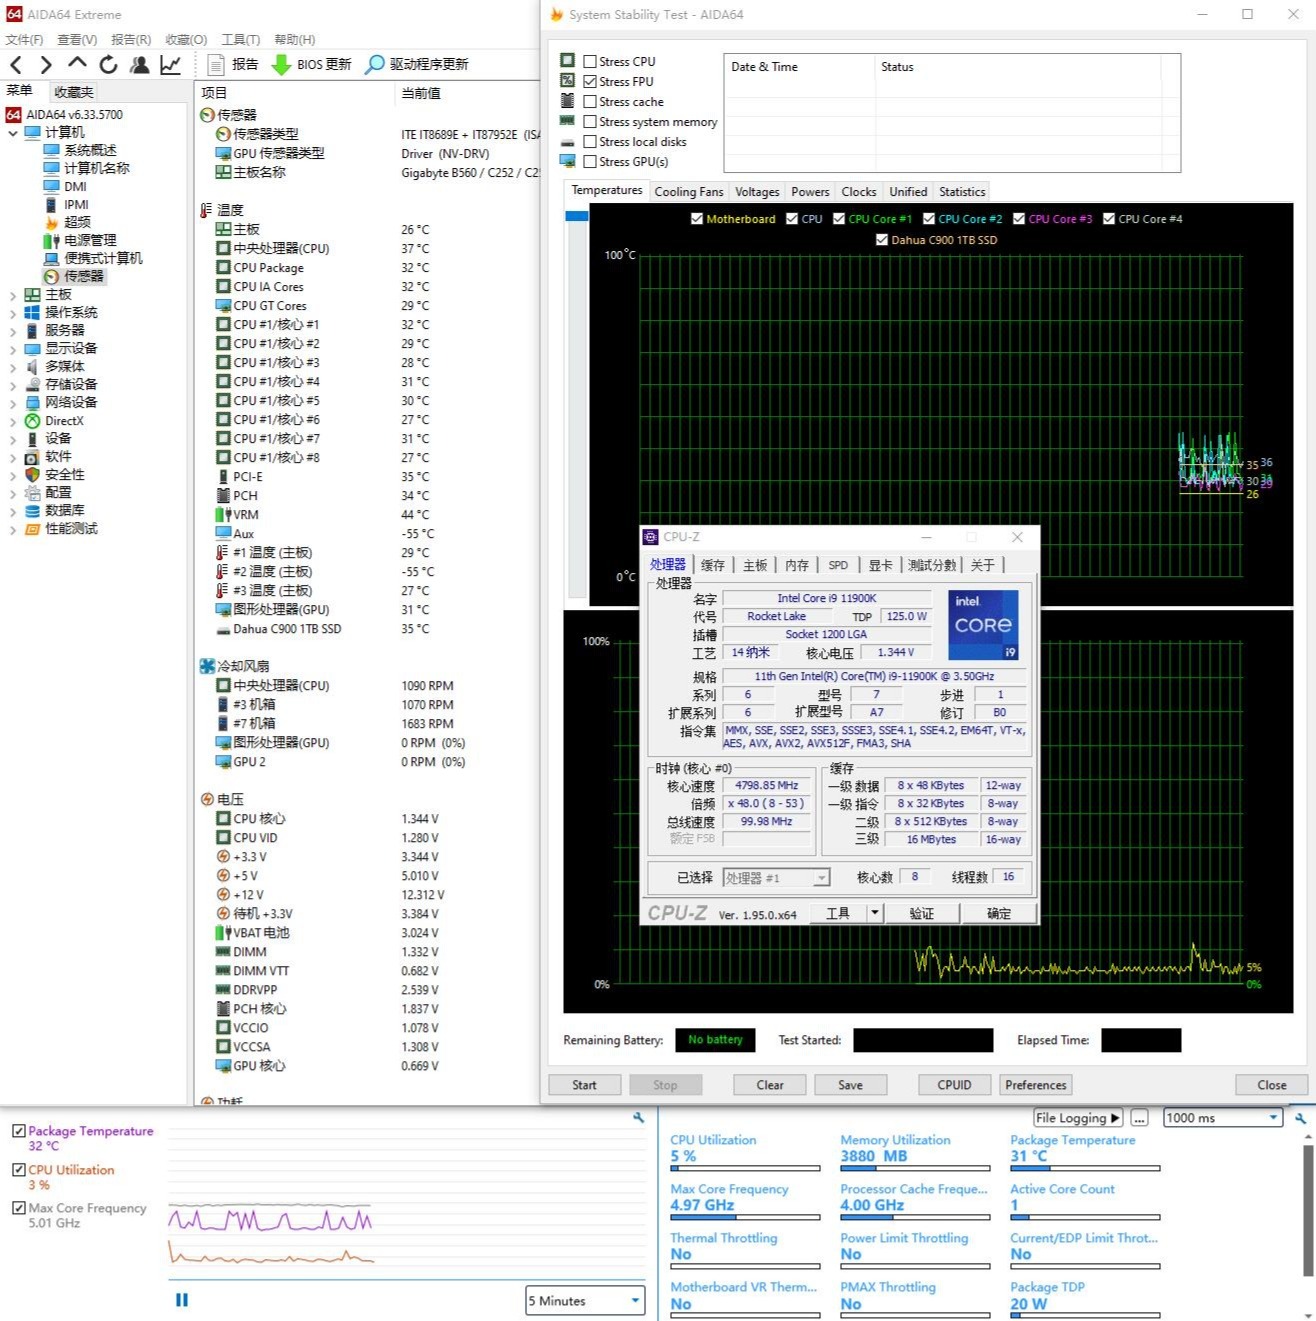This screenshot has width=1316, height=1321.
Task: Enable the Stress cache checkbox
Action: point(590,101)
